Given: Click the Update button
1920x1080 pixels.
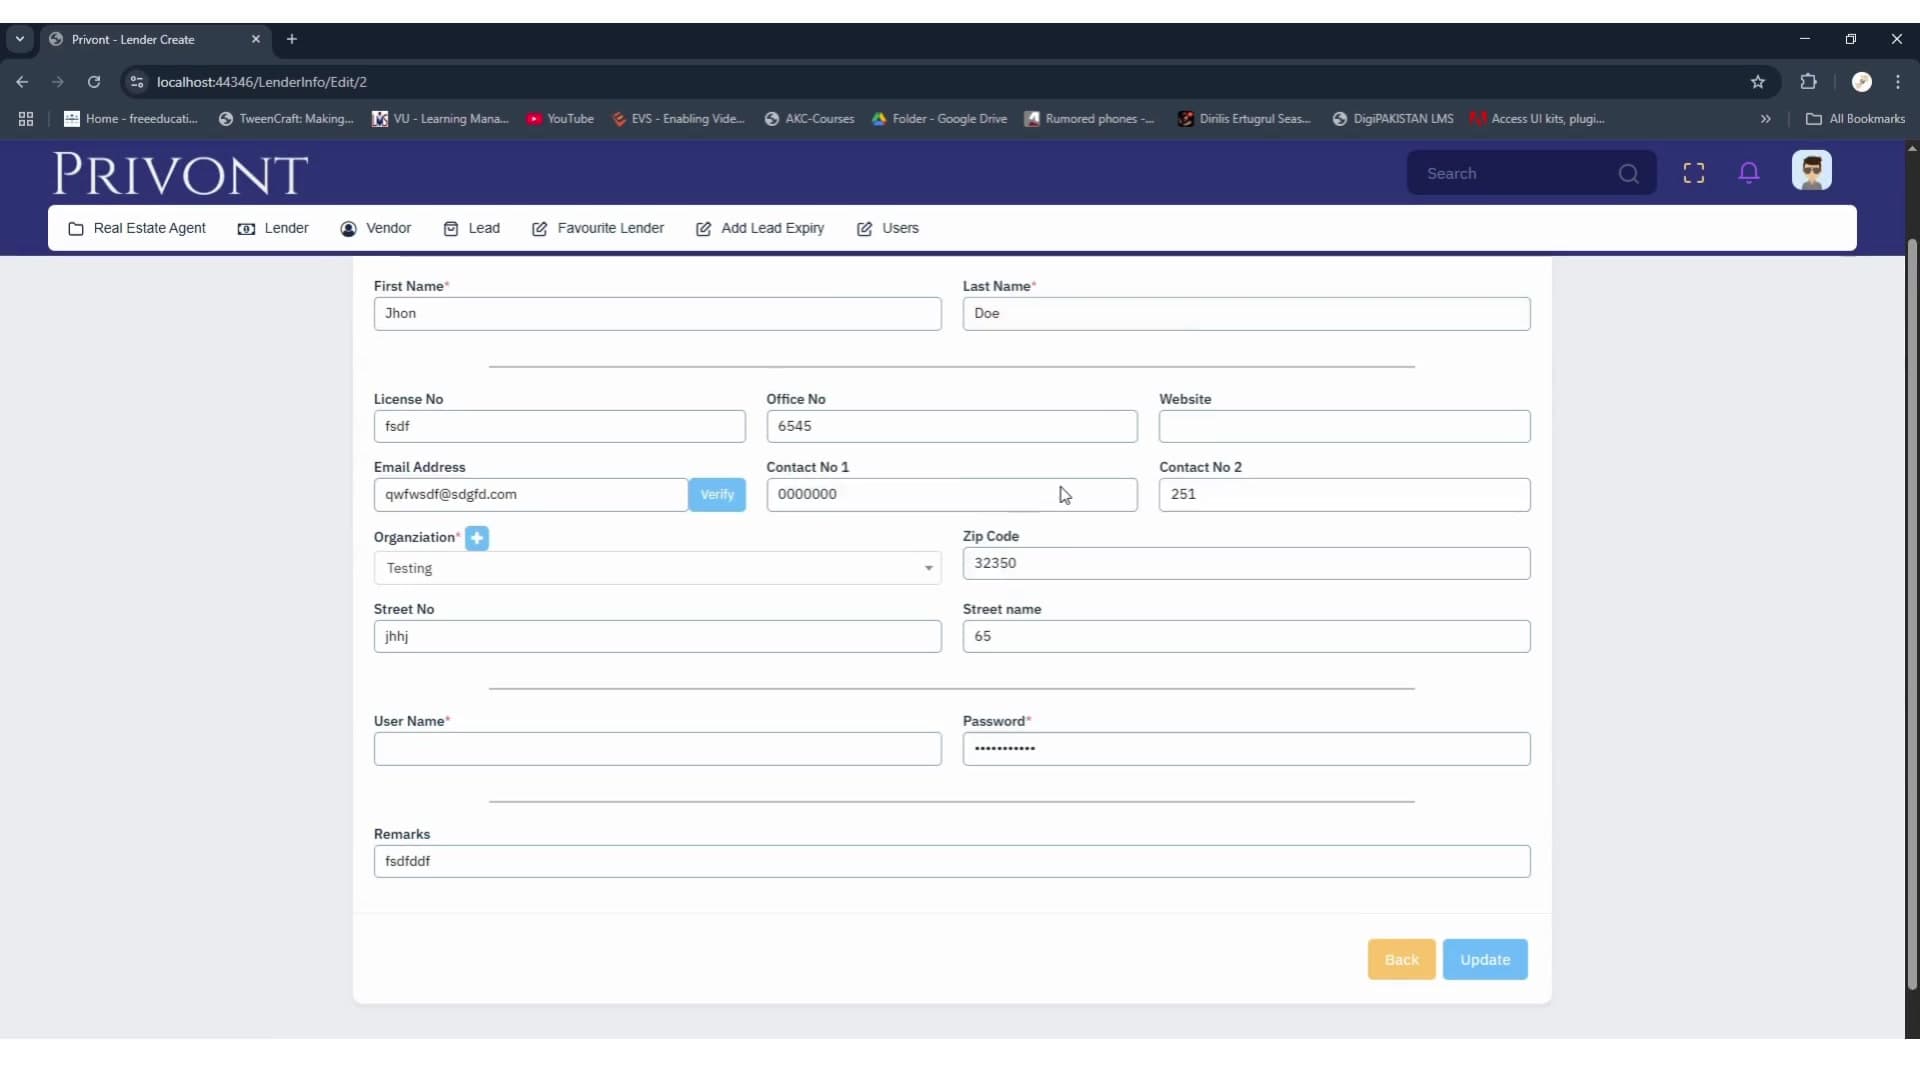Looking at the screenshot, I should (1485, 960).
